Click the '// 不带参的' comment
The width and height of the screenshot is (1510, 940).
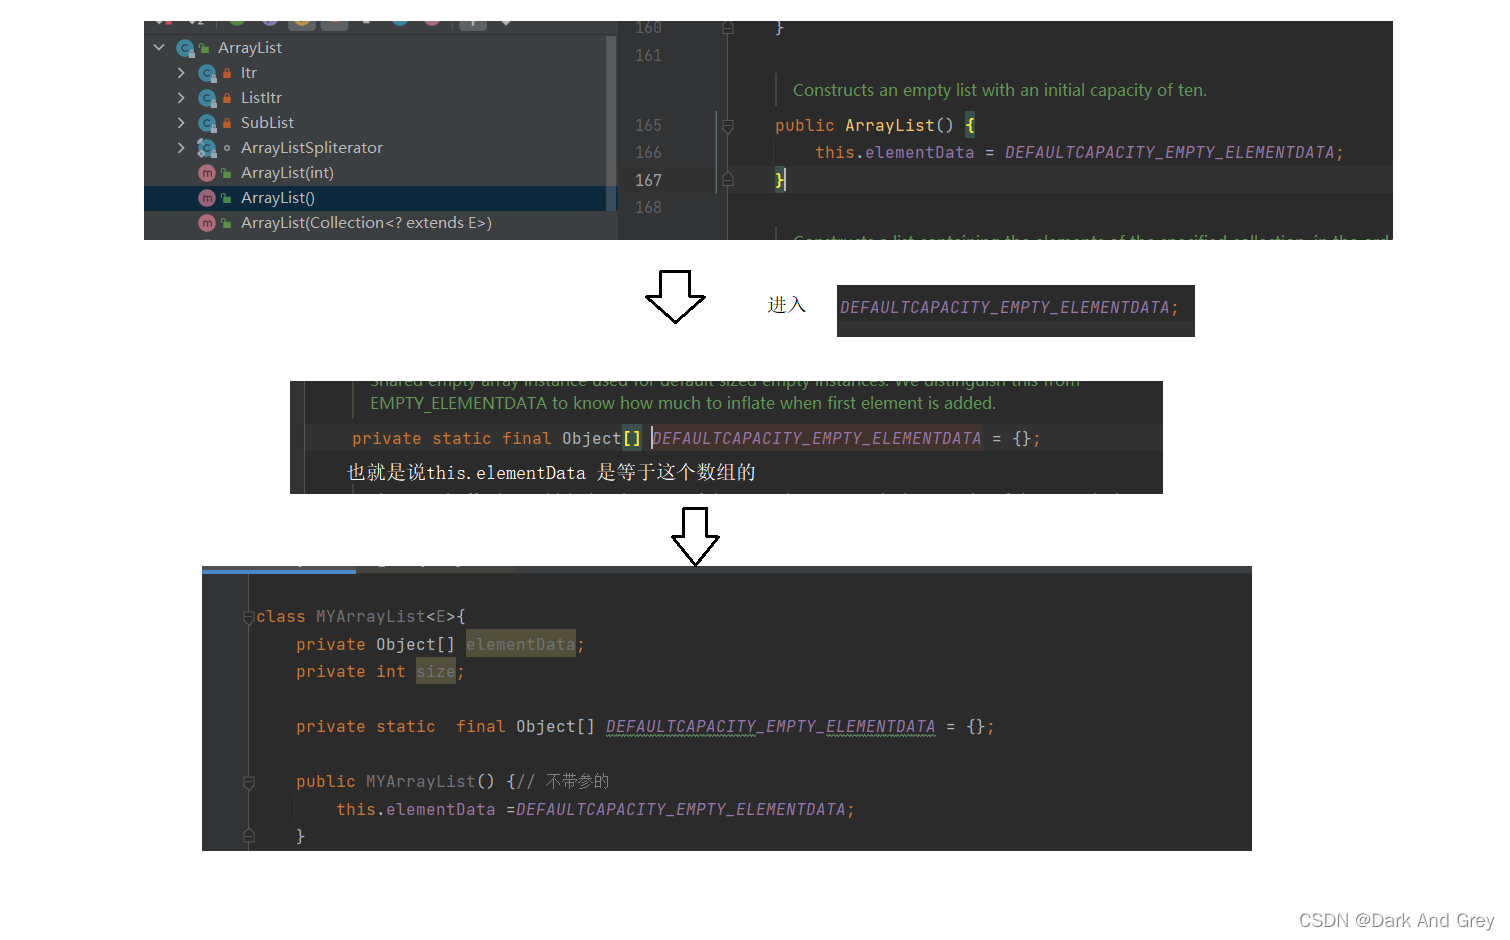(563, 782)
